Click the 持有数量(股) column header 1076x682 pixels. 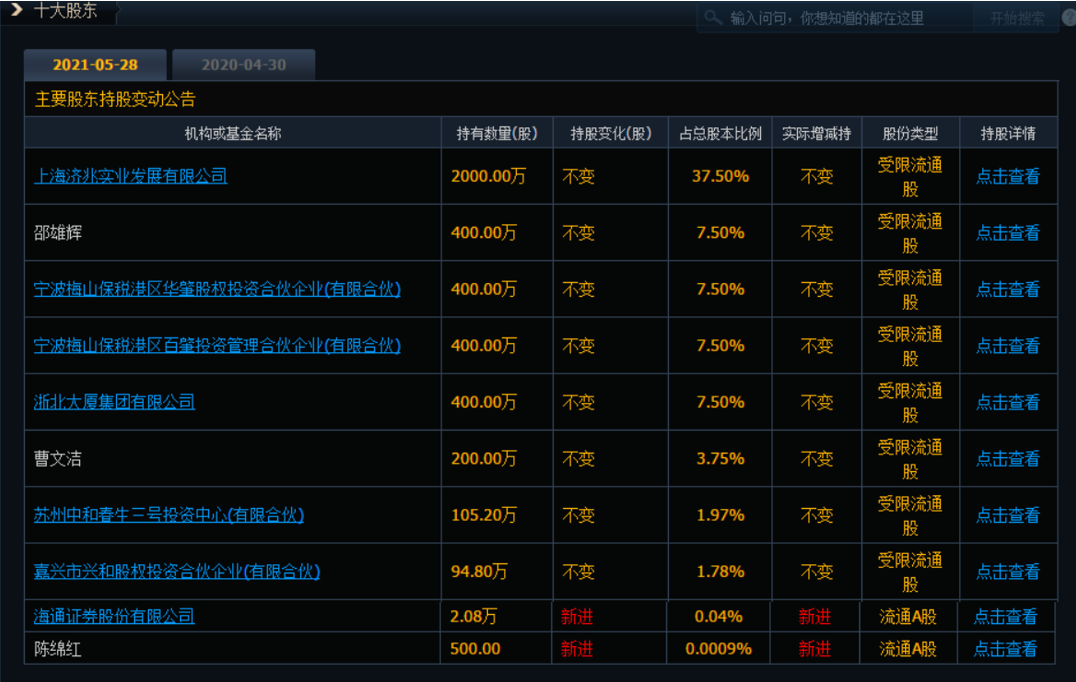click(495, 132)
